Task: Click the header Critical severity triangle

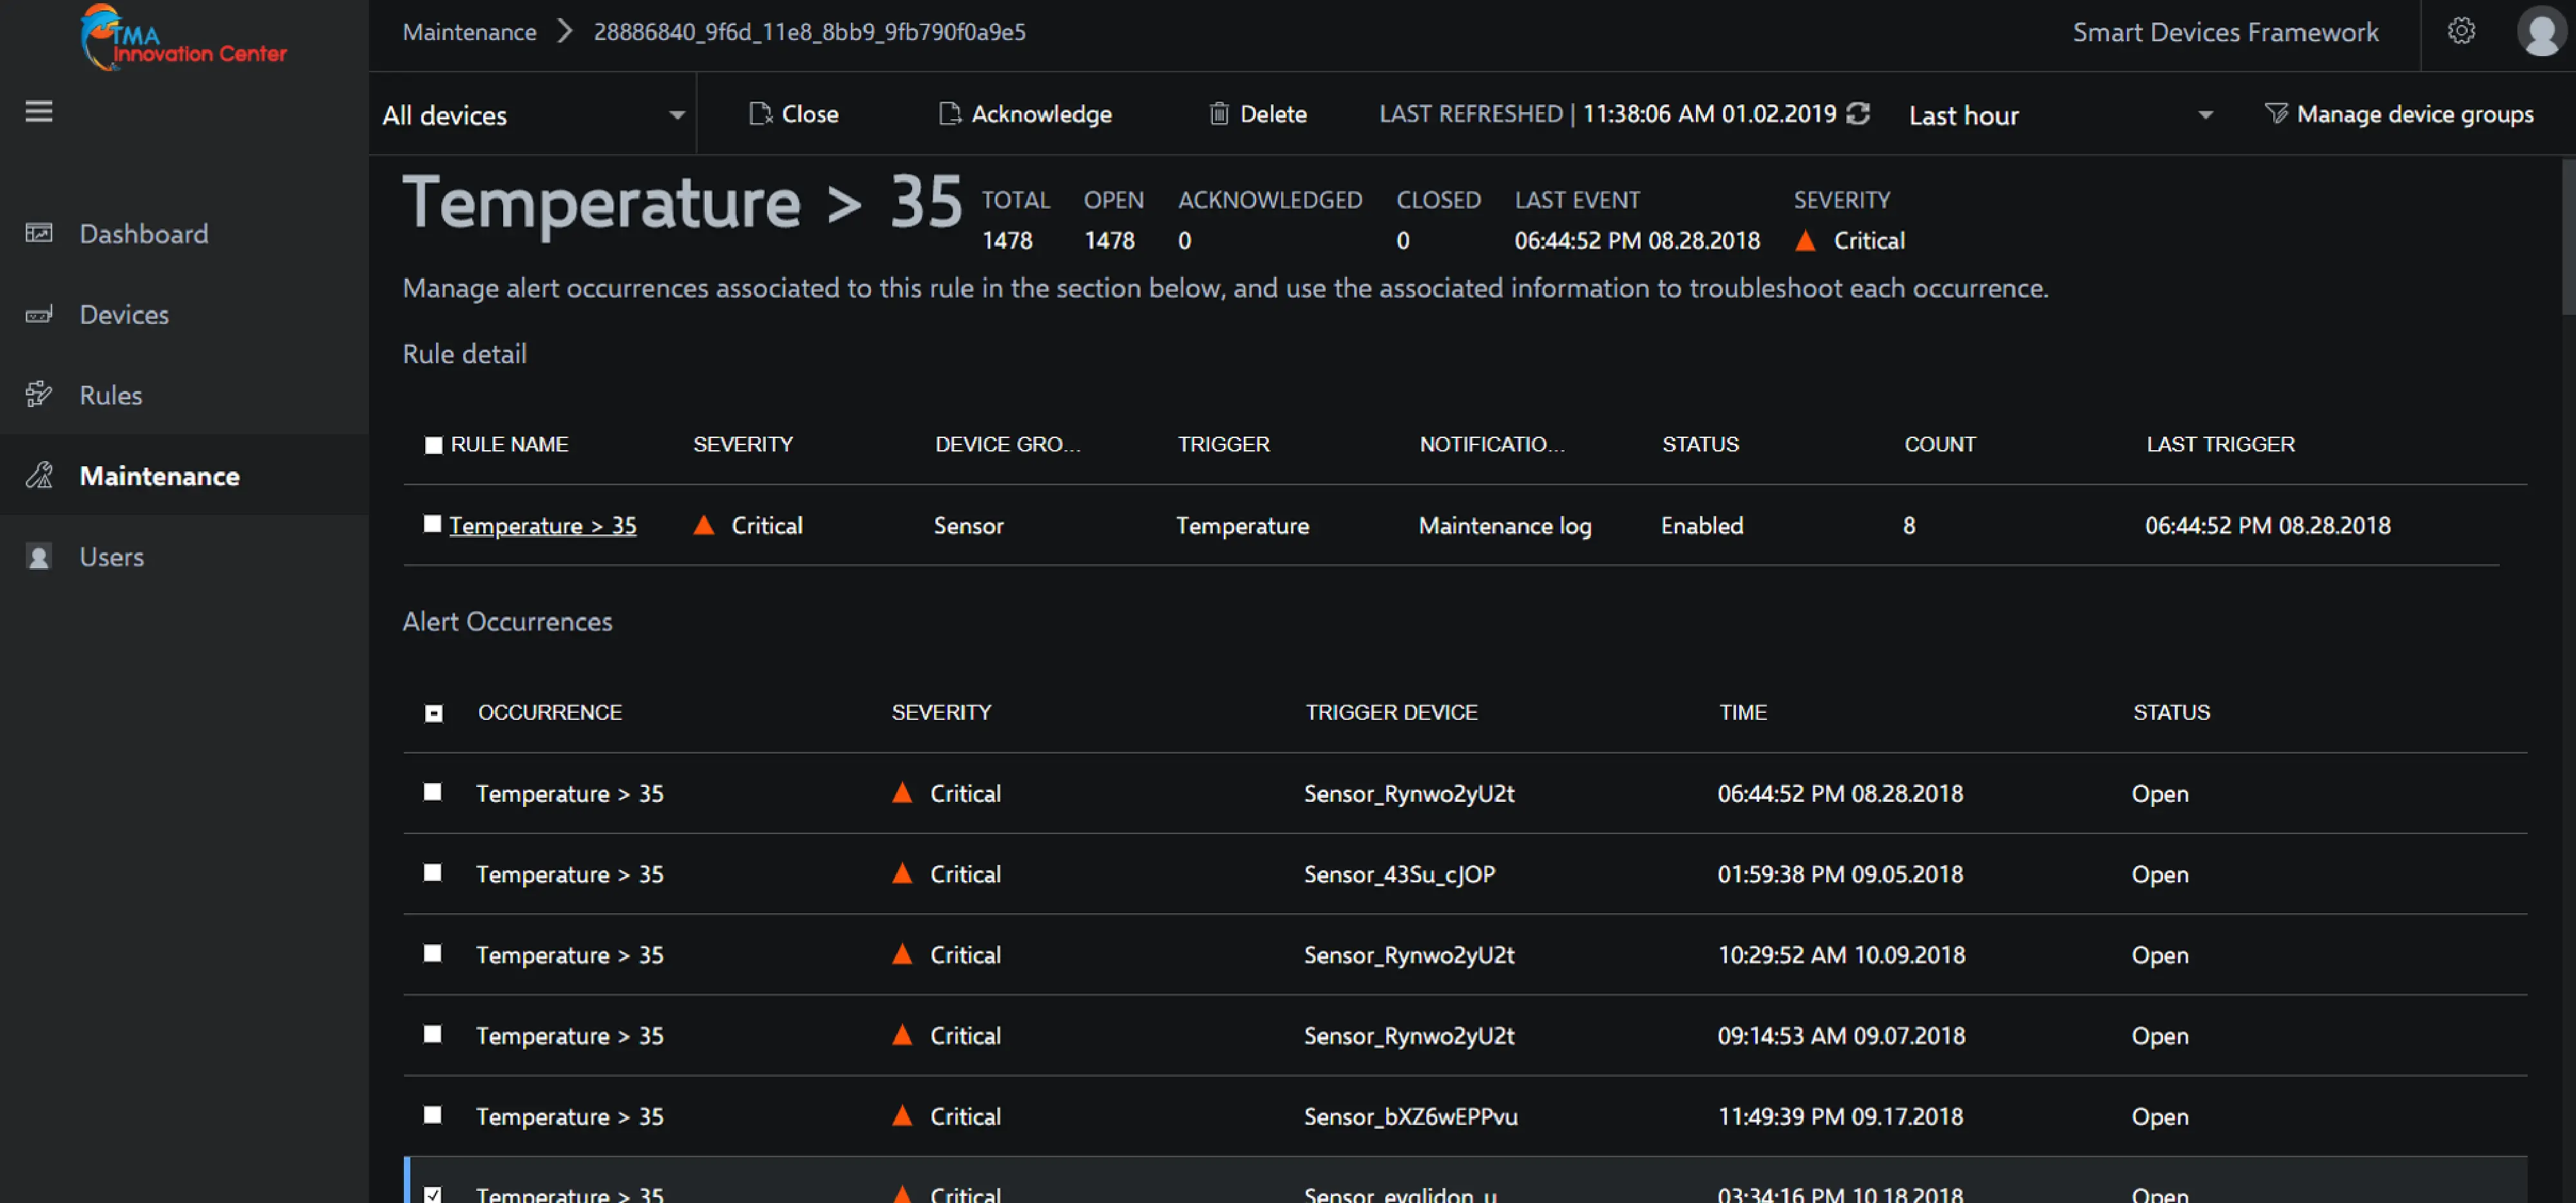Action: pos(1805,241)
